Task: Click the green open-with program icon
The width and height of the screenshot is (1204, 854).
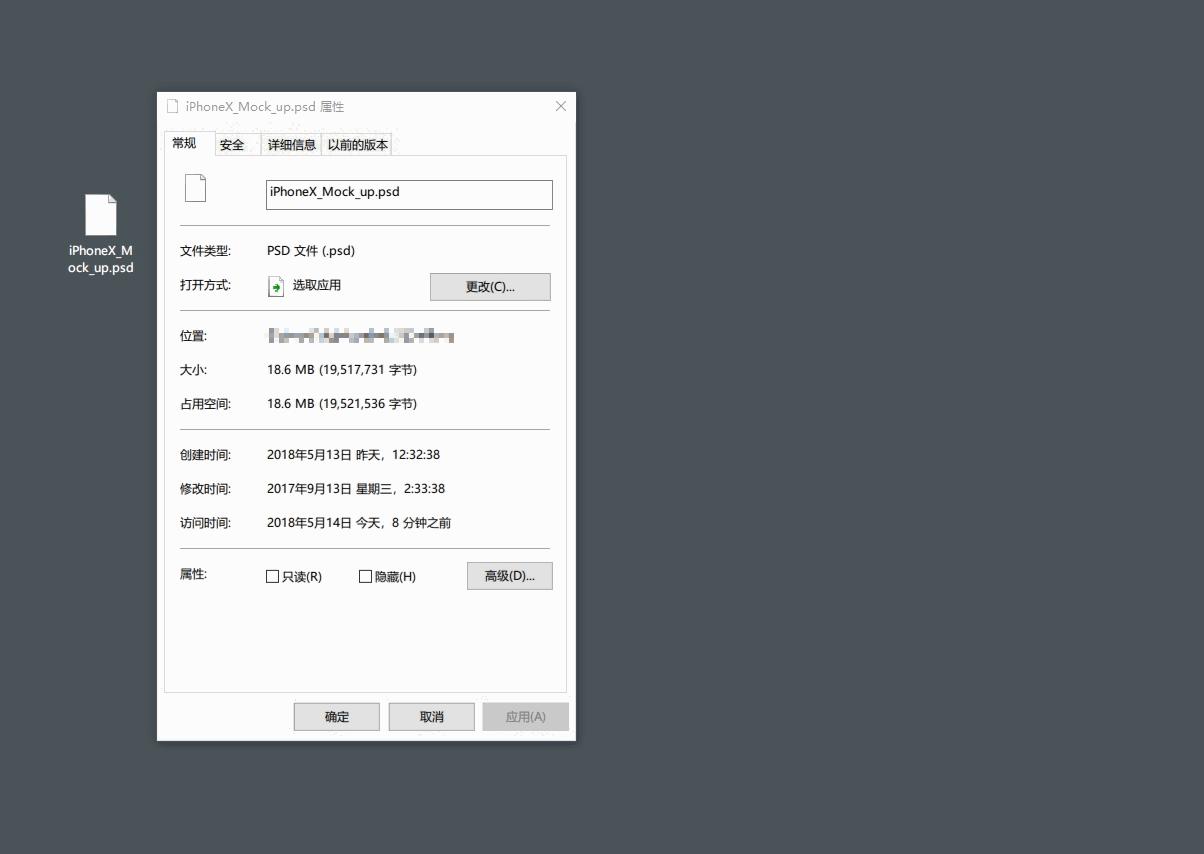Action: point(276,286)
